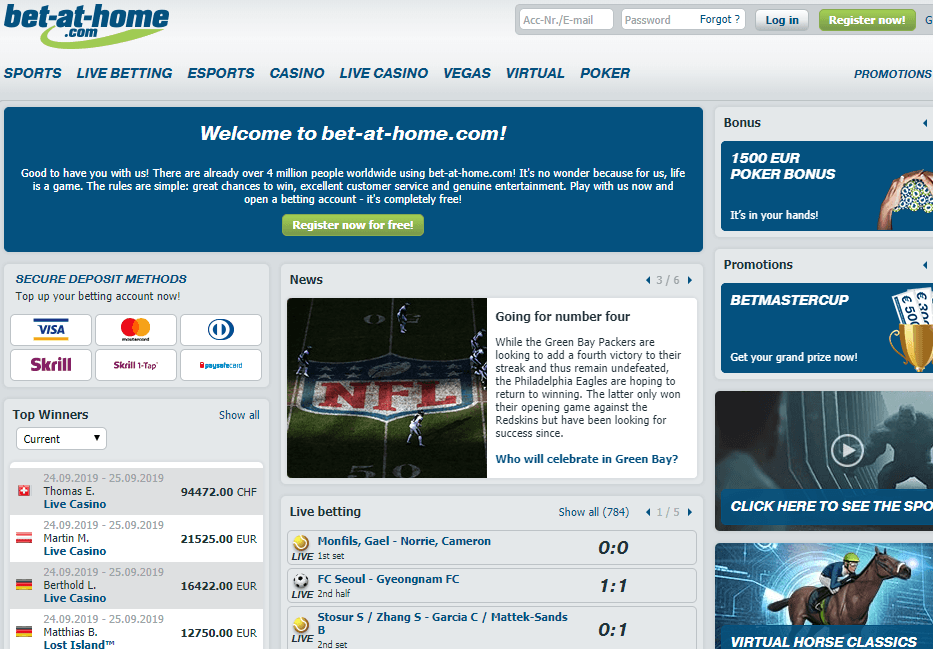Click the Forgot ? password link

click(x=720, y=19)
